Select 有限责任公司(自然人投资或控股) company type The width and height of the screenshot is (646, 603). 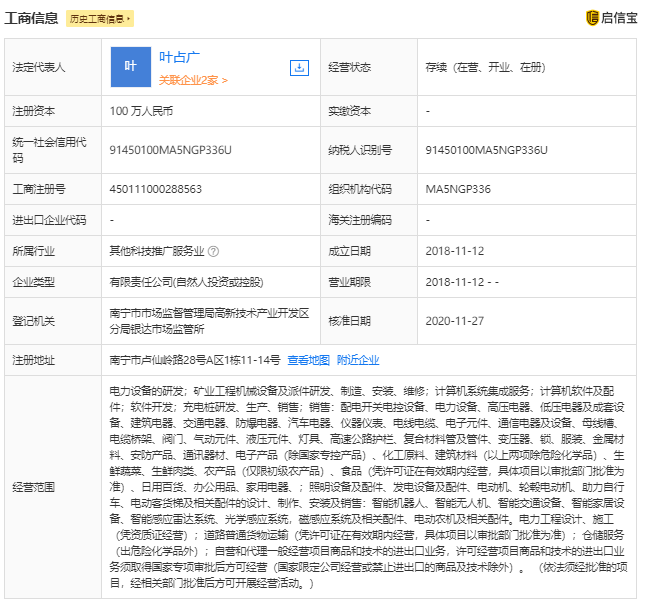point(186,282)
